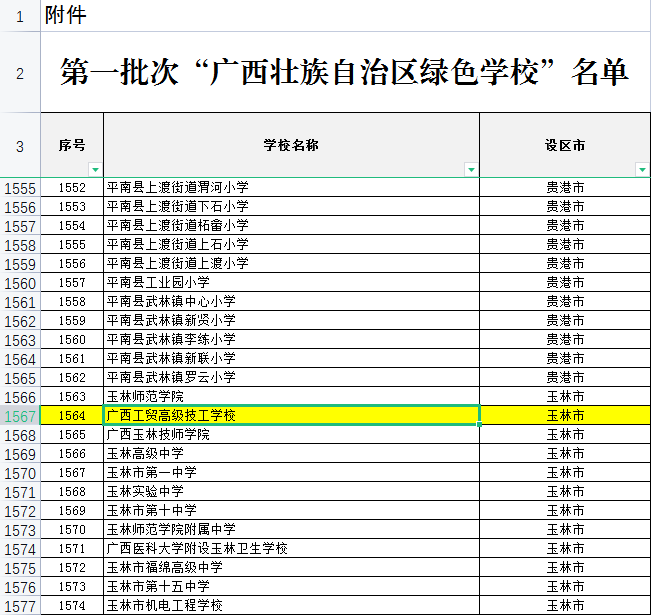Screen dimensions: 651x615
Task: Open the 设区市 column filter dropdown
Action: [x=642, y=170]
